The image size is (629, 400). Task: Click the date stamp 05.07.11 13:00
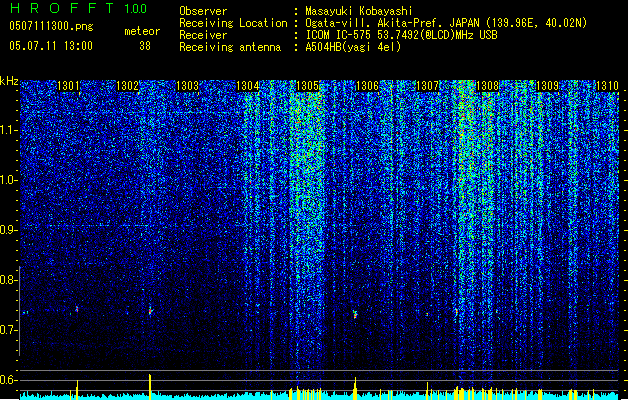pos(51,46)
